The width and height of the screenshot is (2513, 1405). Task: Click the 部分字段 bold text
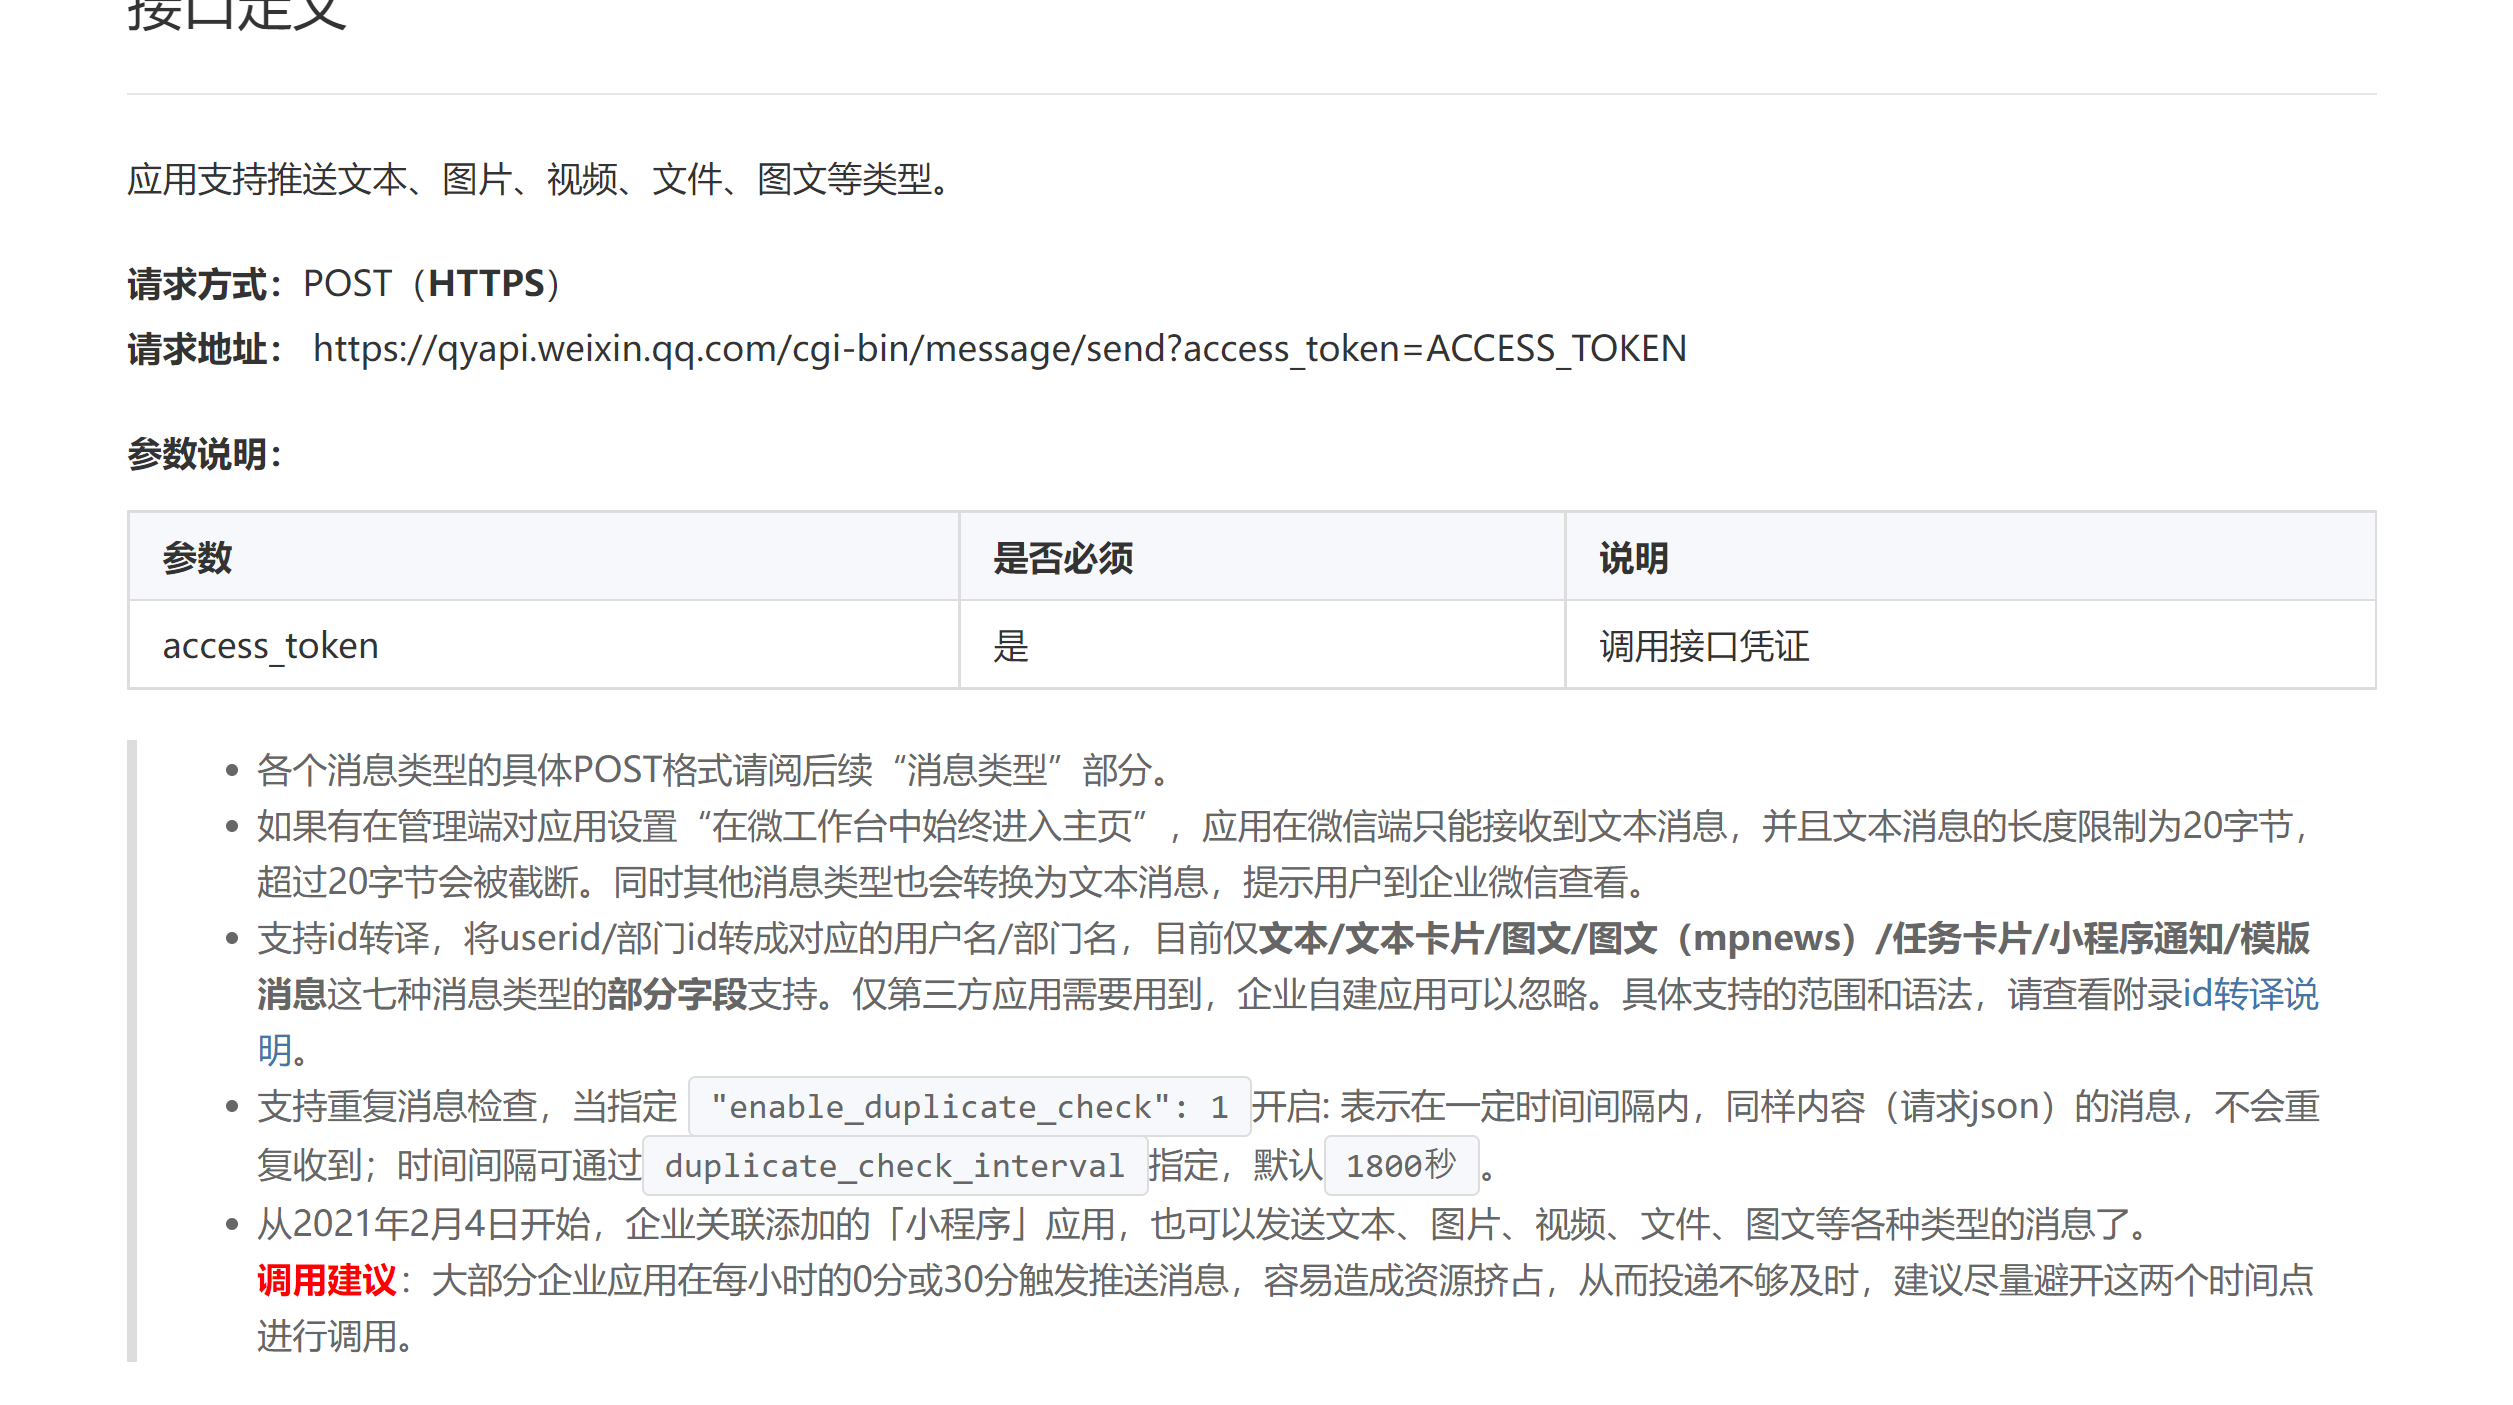click(677, 994)
